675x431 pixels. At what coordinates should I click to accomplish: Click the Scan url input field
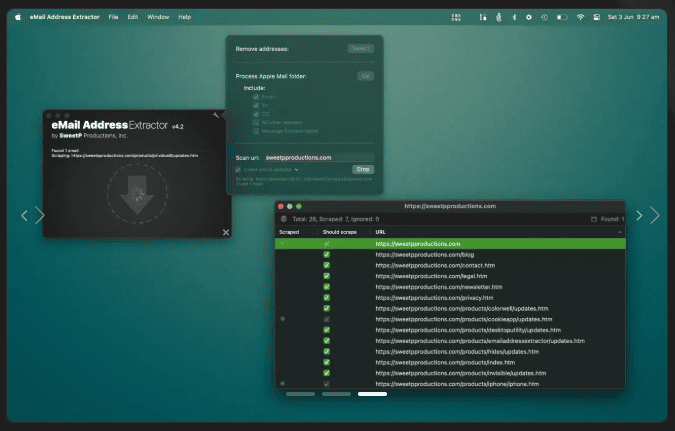pyautogui.click(x=319, y=158)
